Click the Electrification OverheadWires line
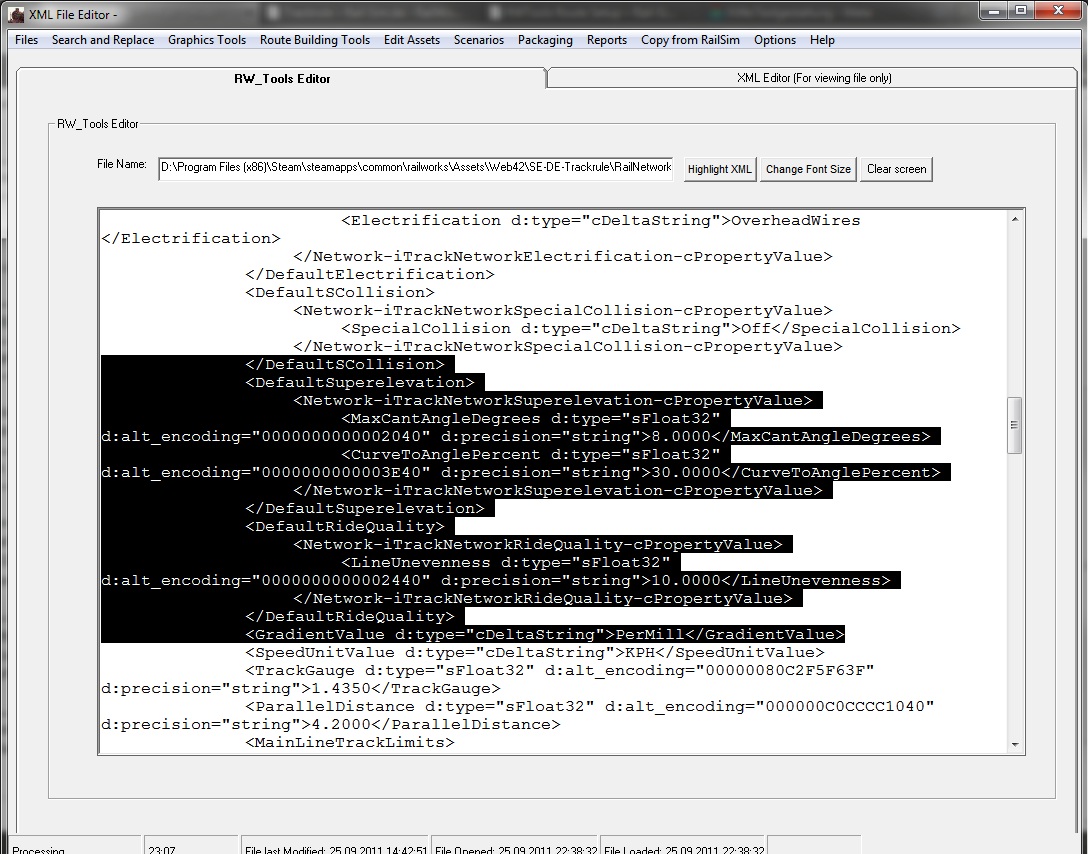The height and width of the screenshot is (854, 1088). (x=601, y=221)
